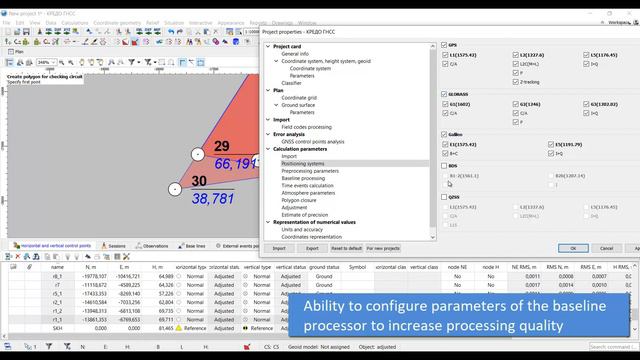Collapse the Project card tree node
640x360 pixels.
click(x=268, y=47)
